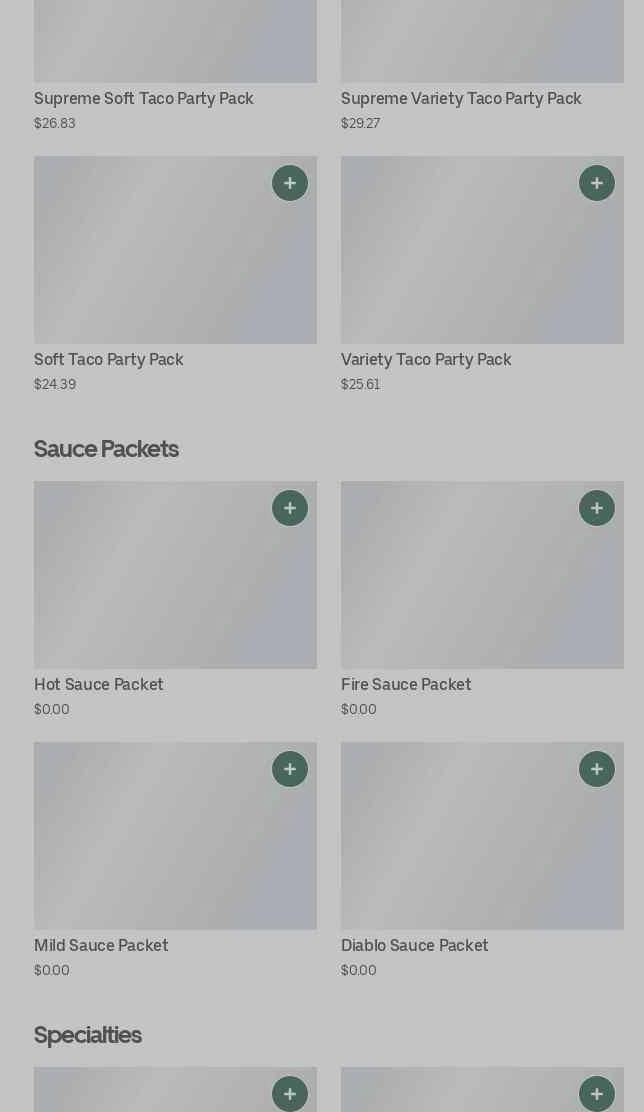Viewport: 644px width, 1112px height.
Task: Add Diablo Sauce Packet via plus icon
Action: [597, 769]
